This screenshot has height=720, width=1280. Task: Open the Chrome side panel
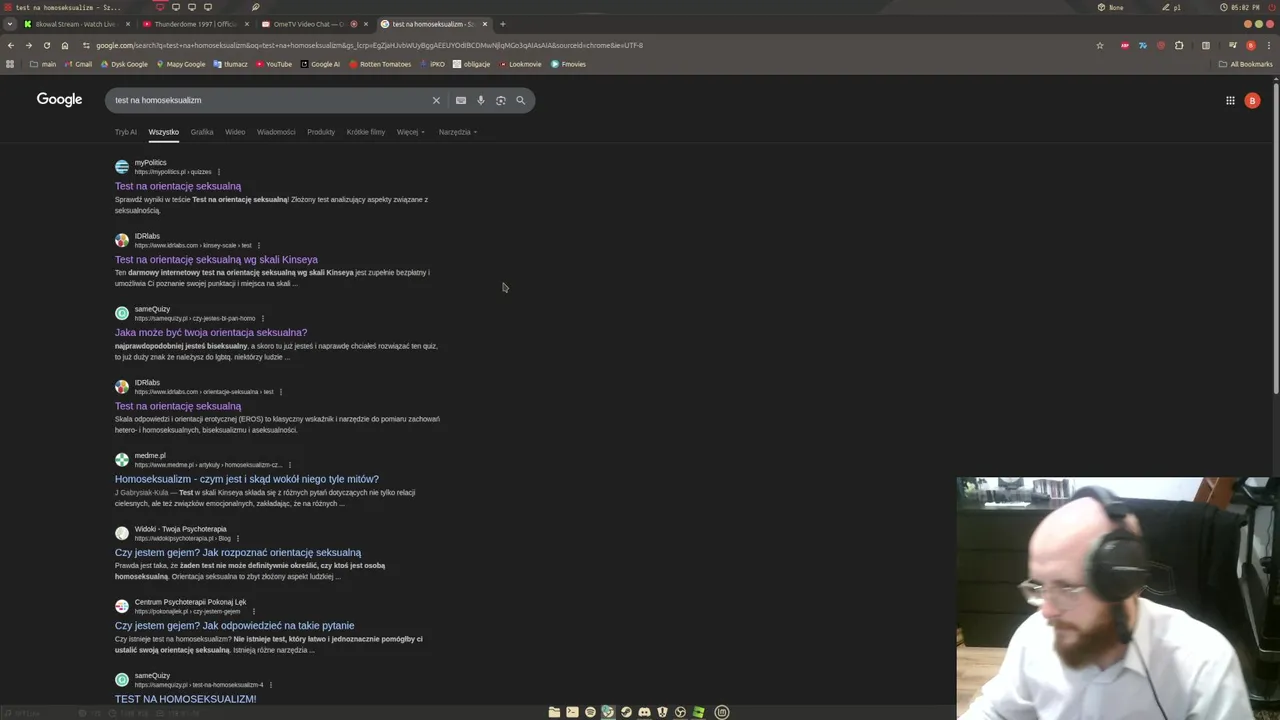[x=1206, y=45]
